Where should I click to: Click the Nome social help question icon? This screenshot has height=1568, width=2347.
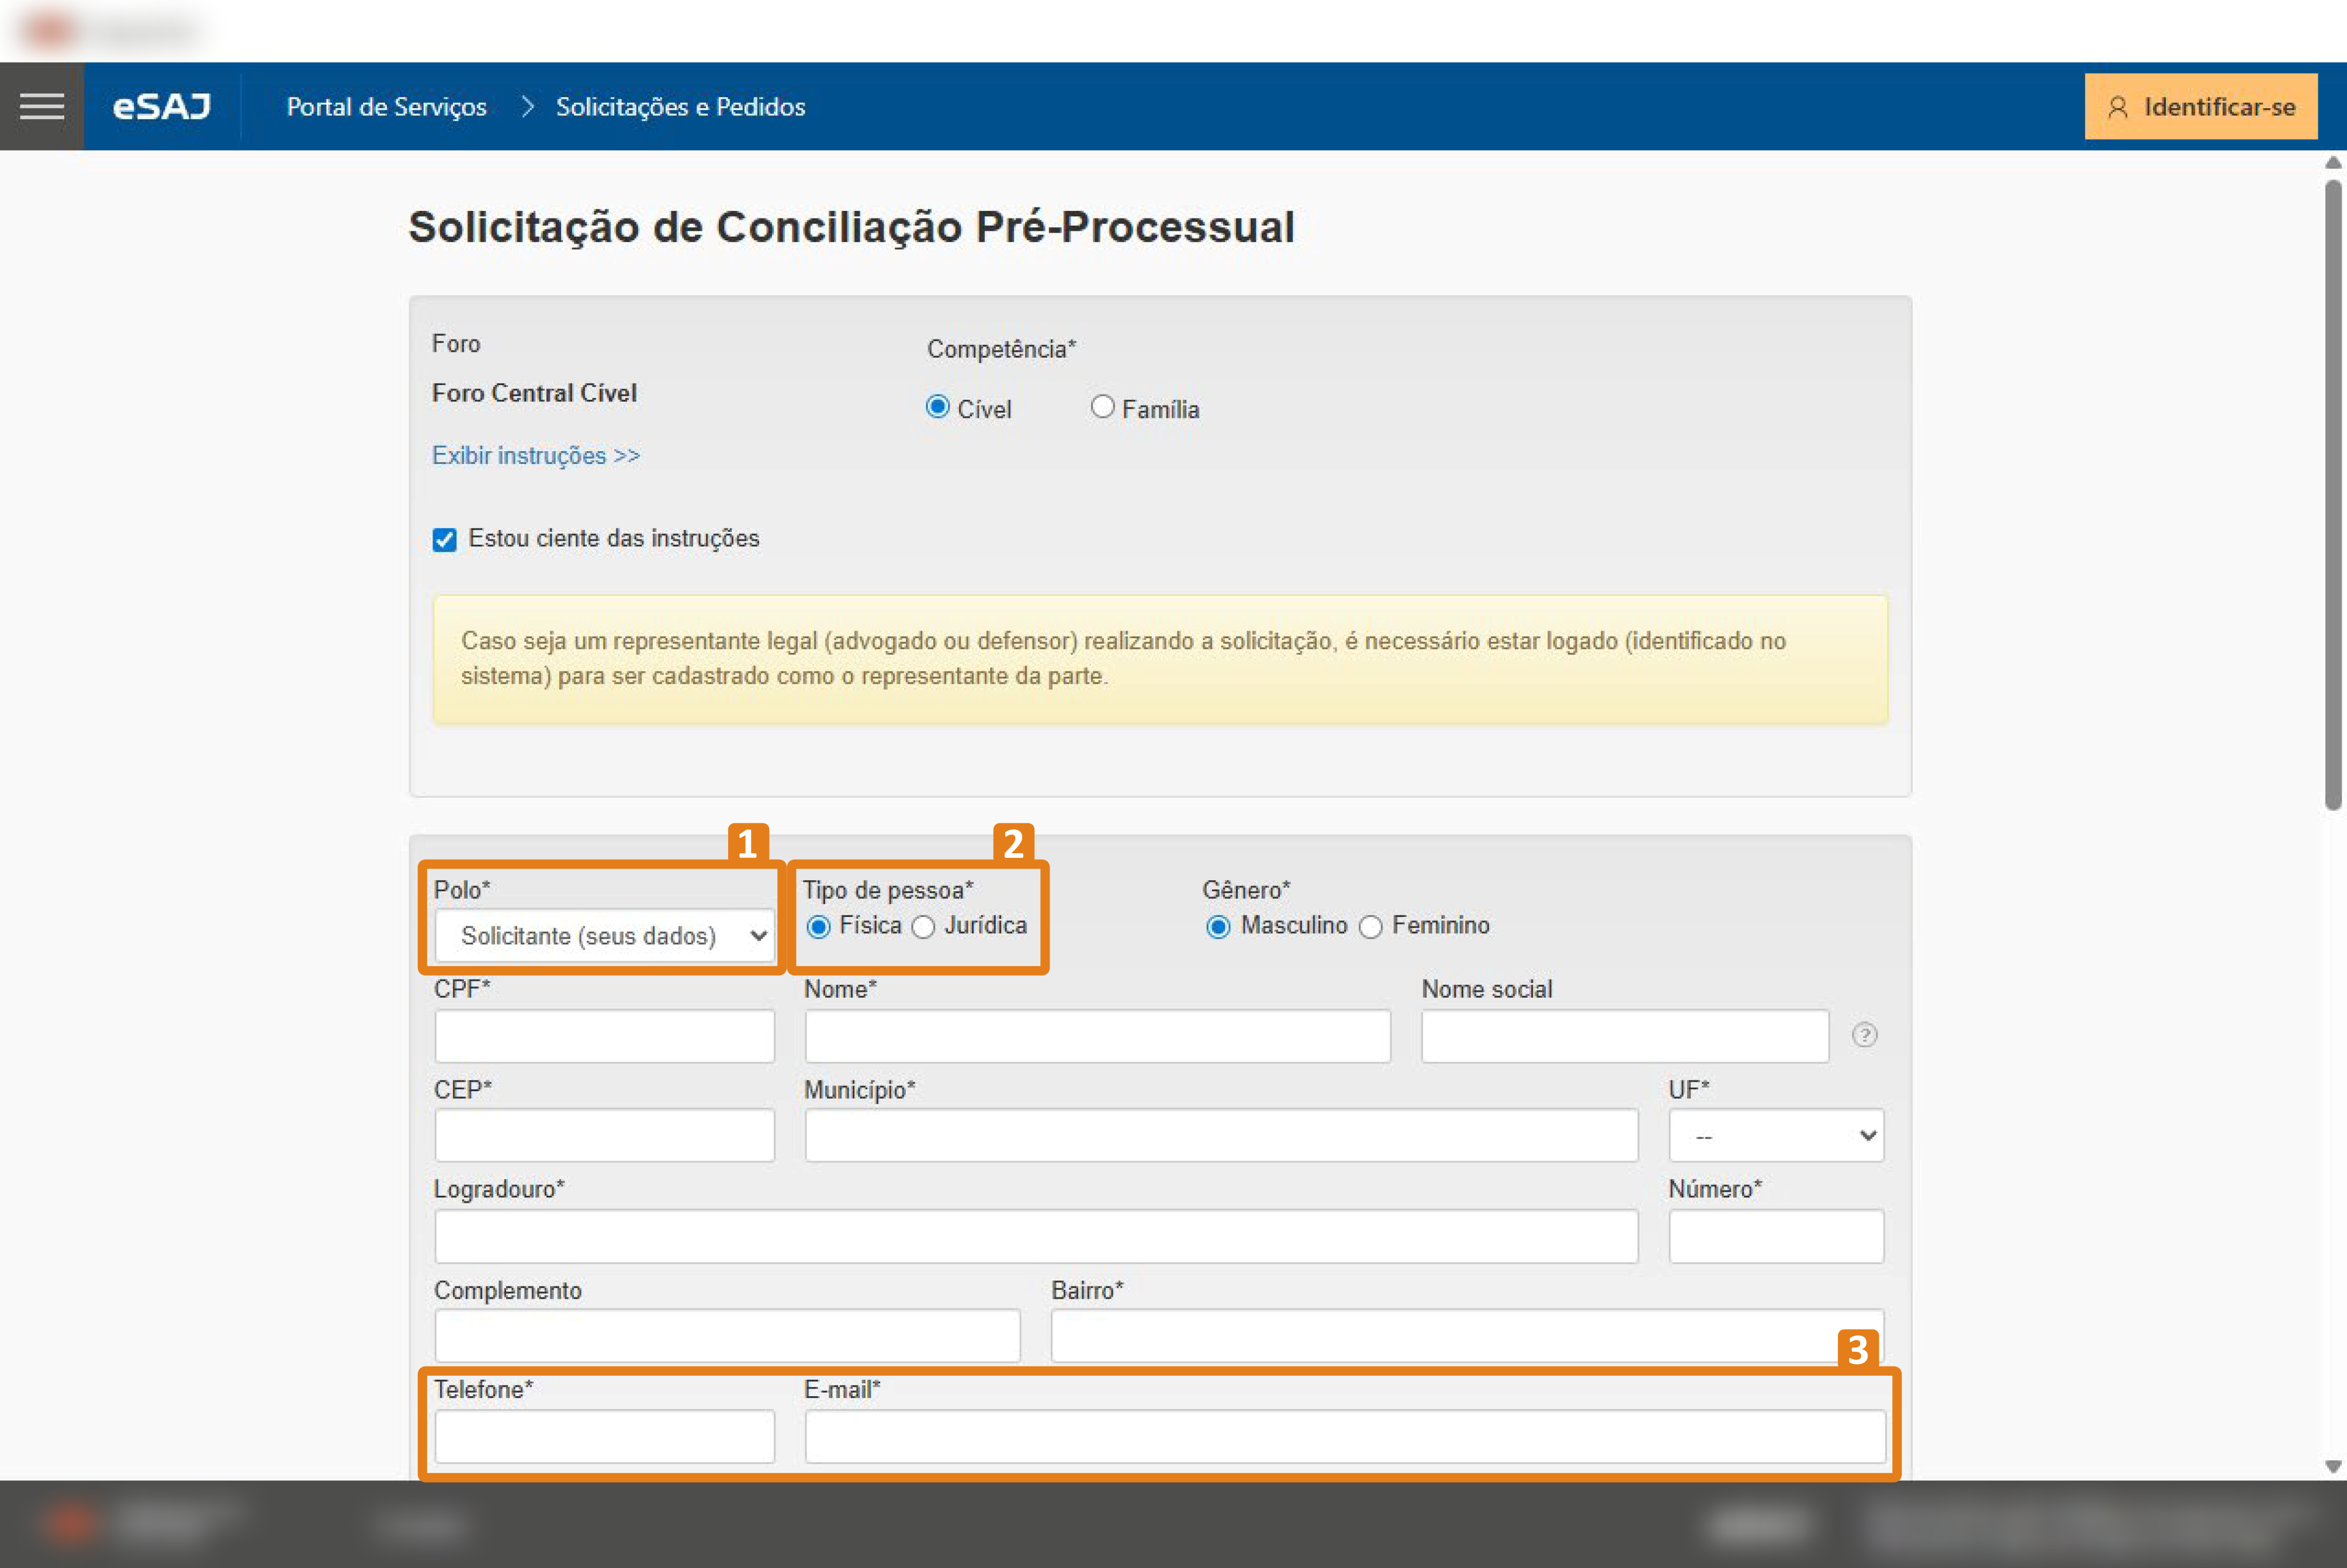point(1864,1035)
